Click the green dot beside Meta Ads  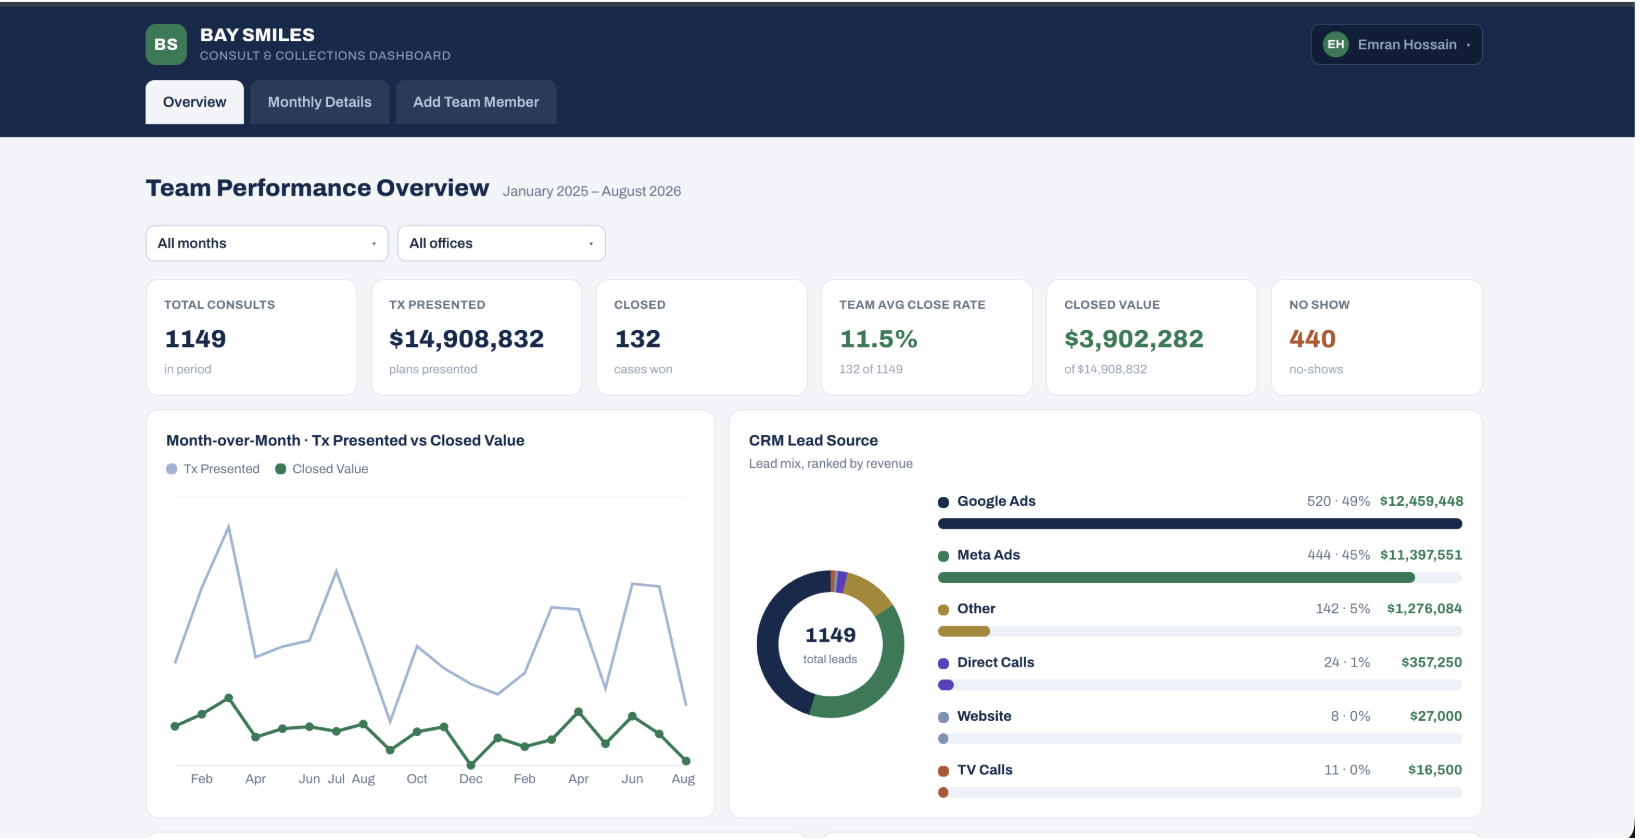coord(943,556)
